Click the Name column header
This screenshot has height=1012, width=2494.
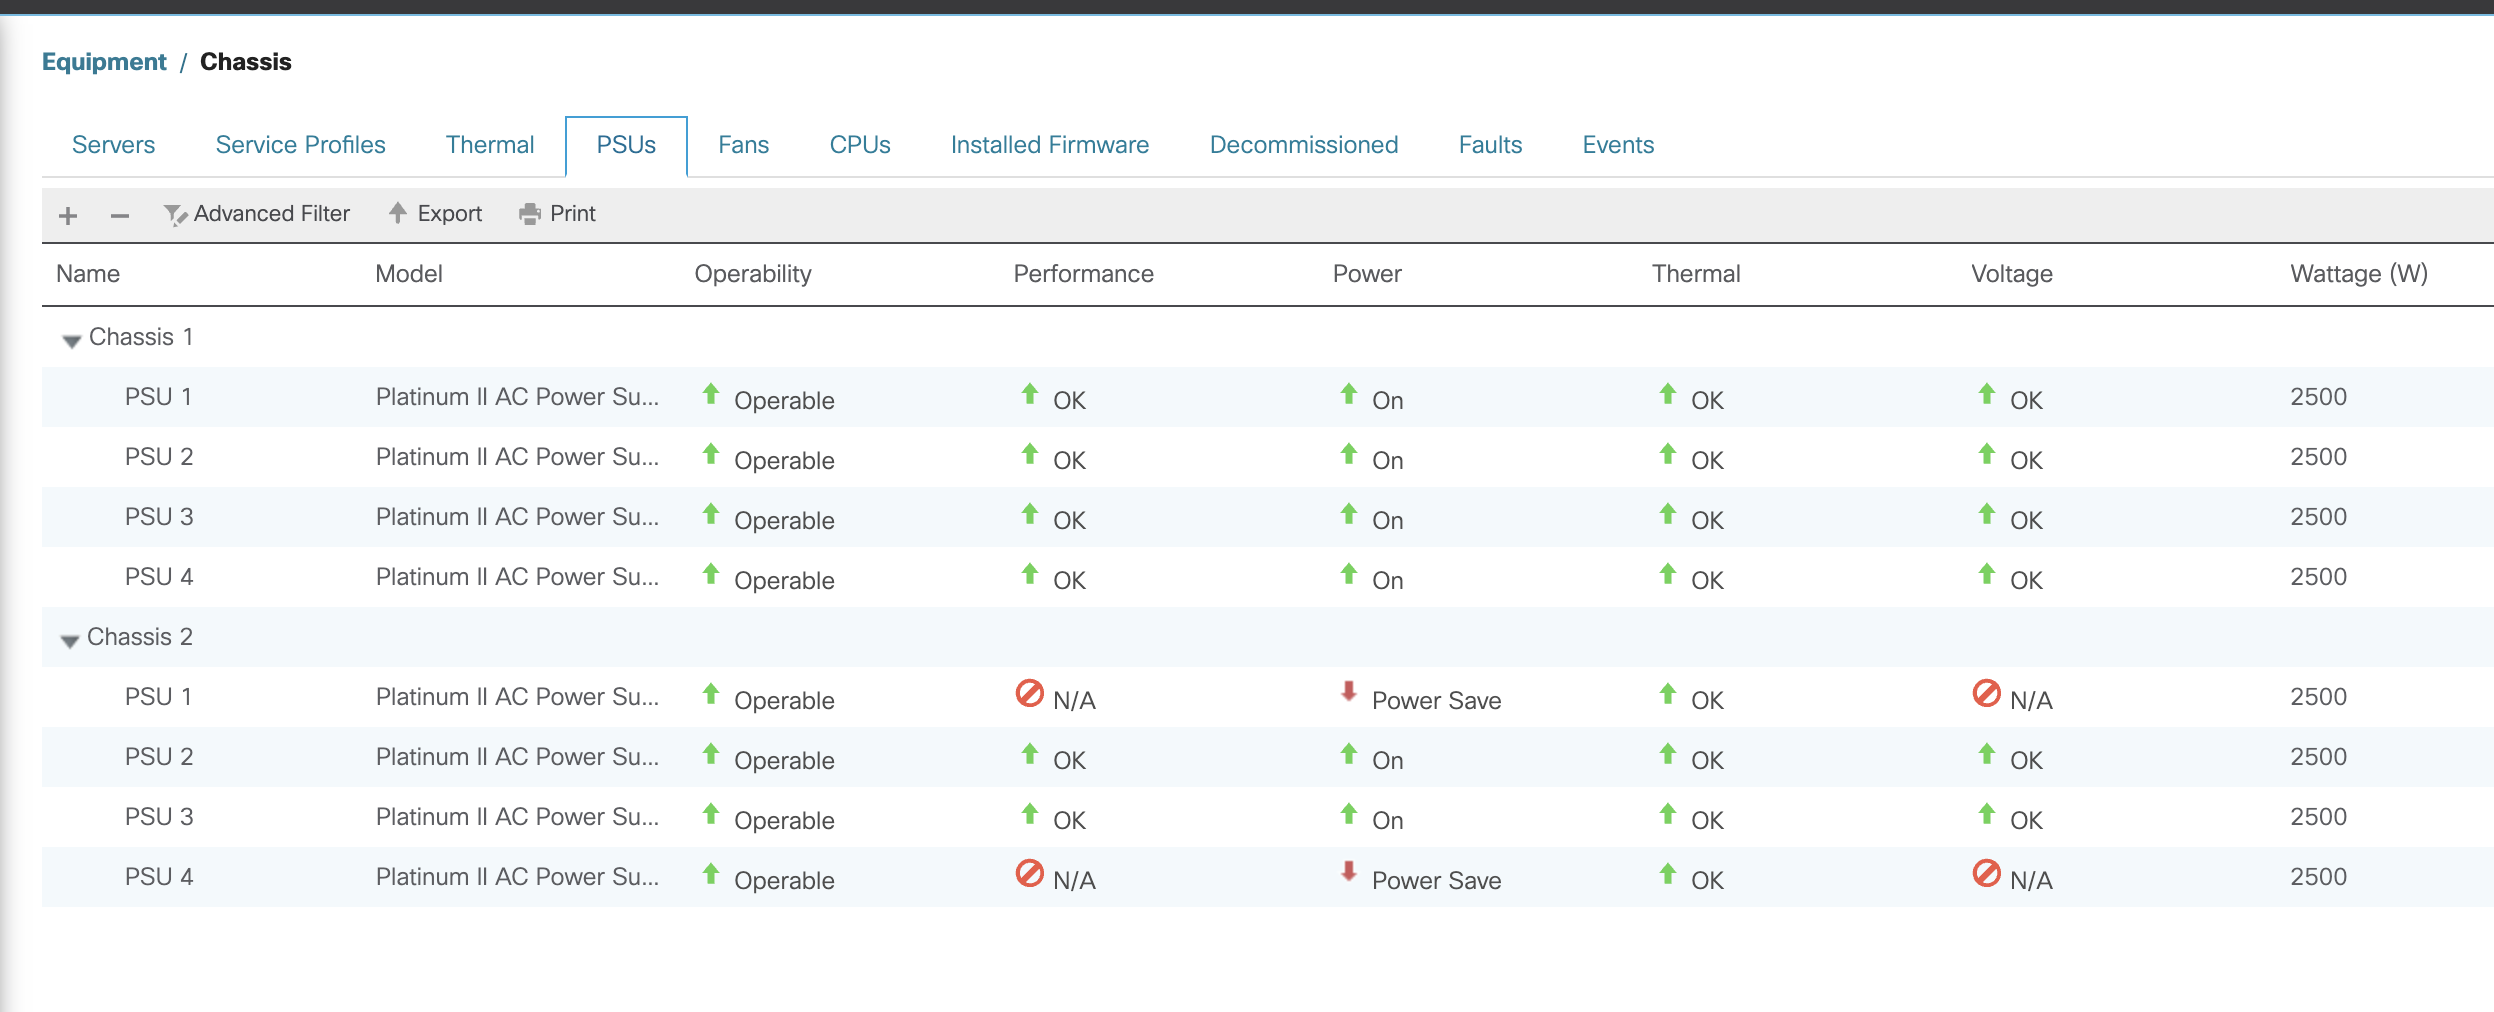click(x=88, y=273)
